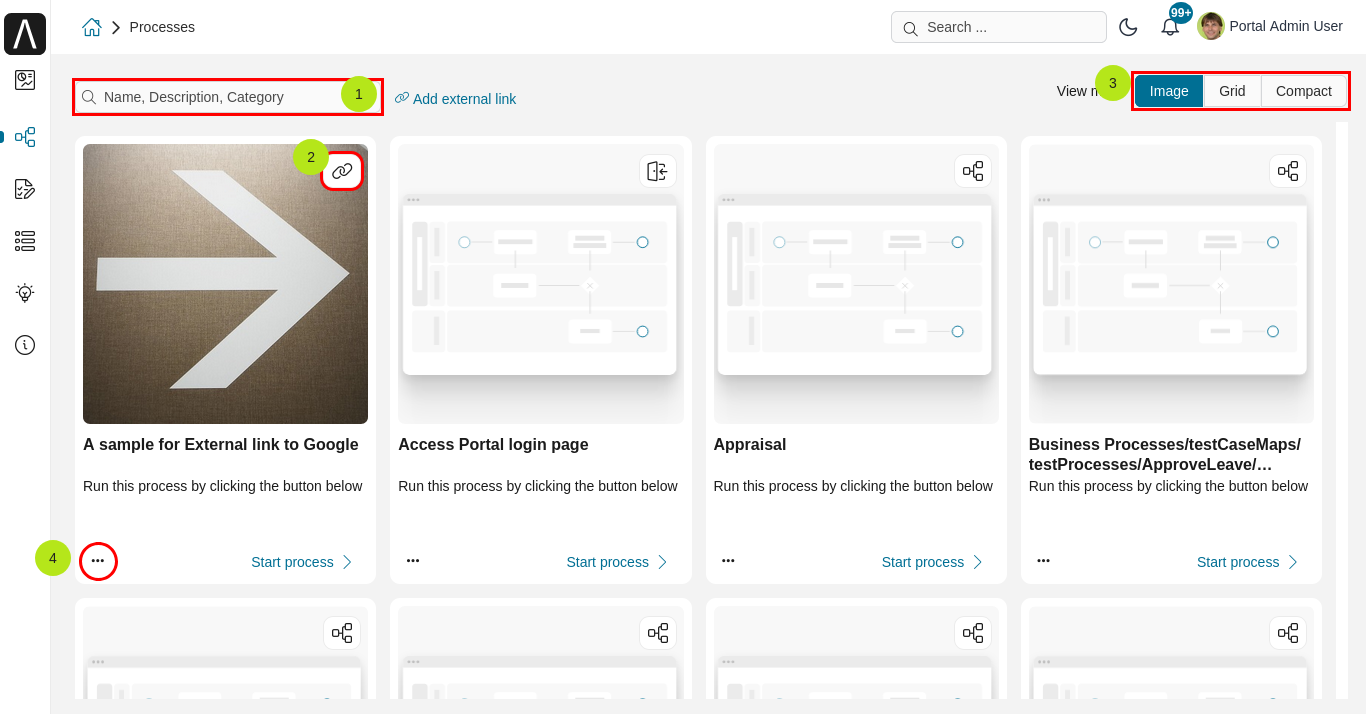Click the Axon Ivy logo
Viewport: 1366px width, 714px height.
click(25, 34)
